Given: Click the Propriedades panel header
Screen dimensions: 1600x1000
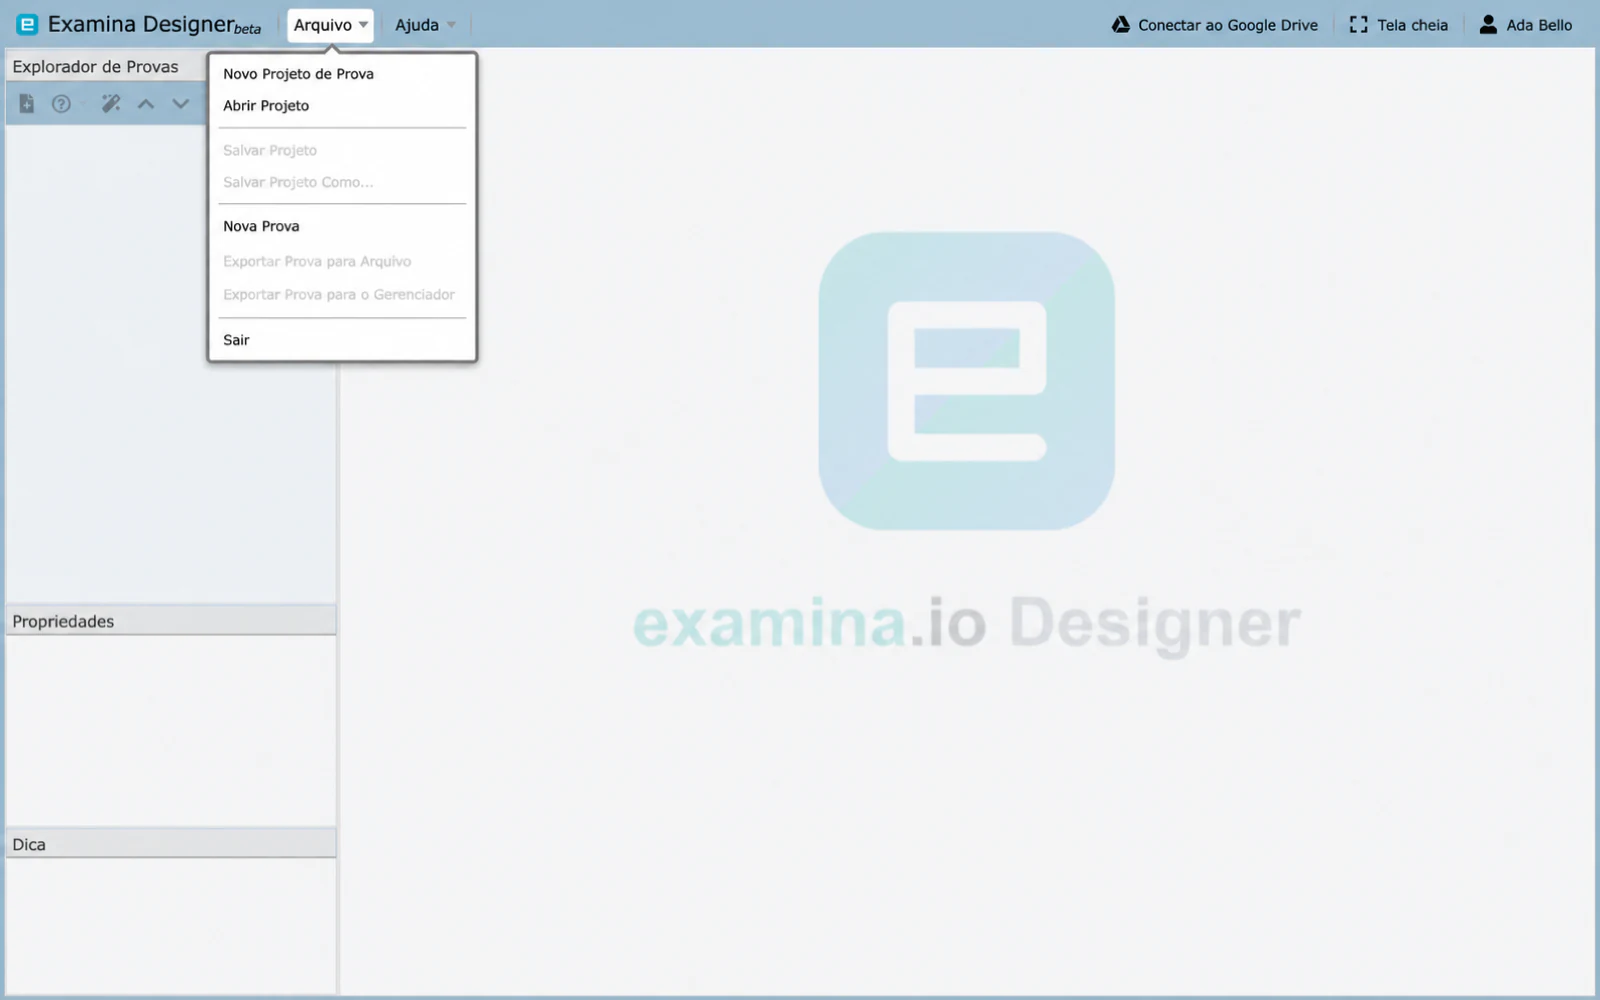Looking at the screenshot, I should pyautogui.click(x=171, y=621).
